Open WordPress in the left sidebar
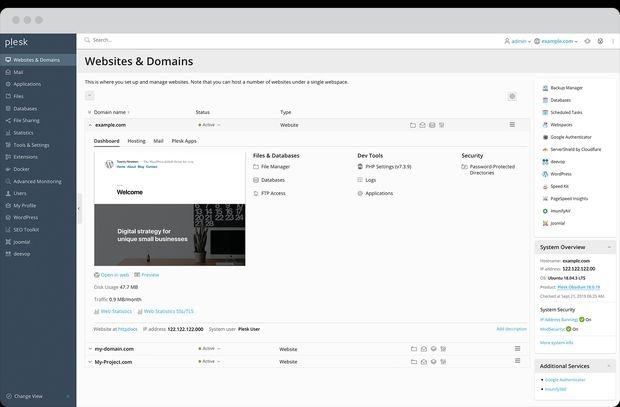Viewport: 620px width, 407px height. point(25,217)
